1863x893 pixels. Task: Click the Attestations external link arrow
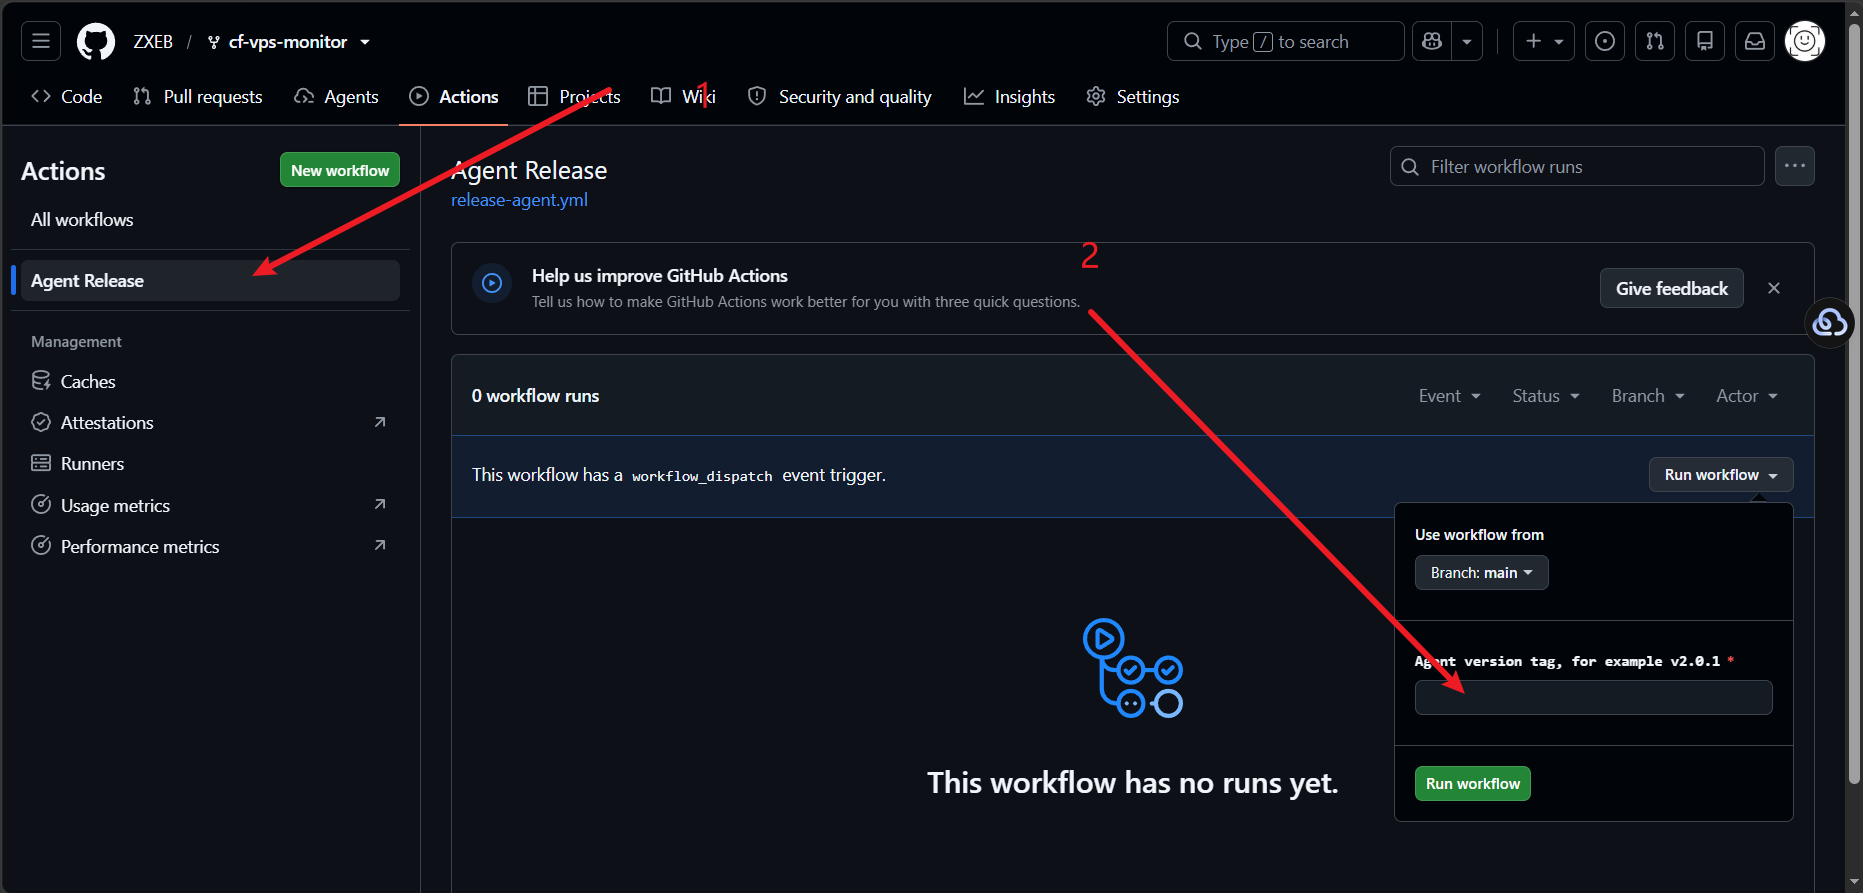(380, 422)
